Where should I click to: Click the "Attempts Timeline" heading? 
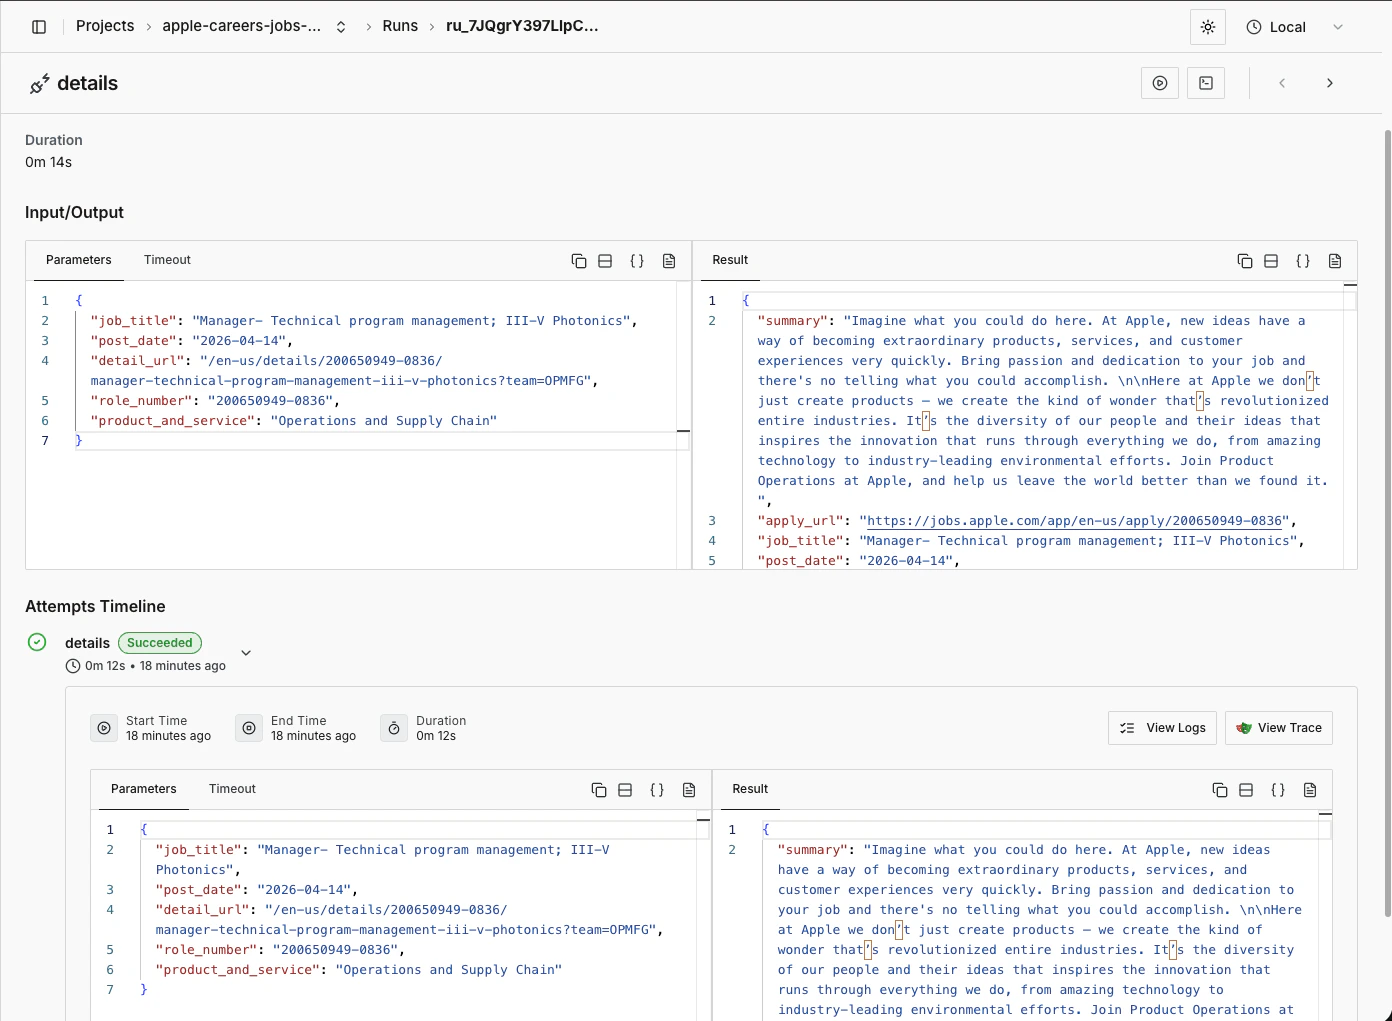tap(95, 606)
